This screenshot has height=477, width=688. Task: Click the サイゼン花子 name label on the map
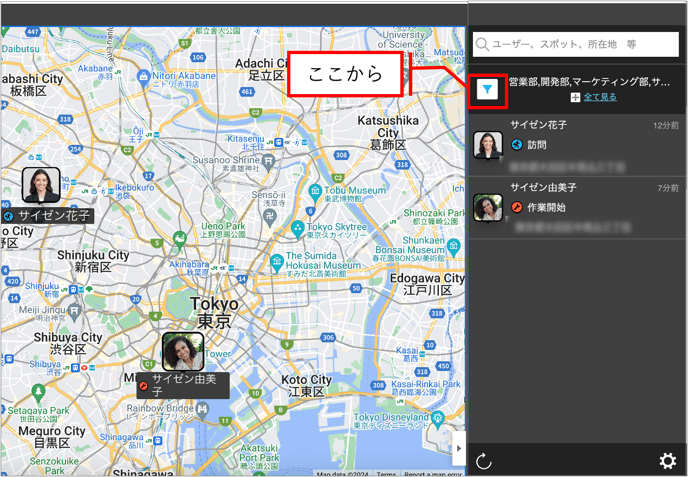click(47, 215)
